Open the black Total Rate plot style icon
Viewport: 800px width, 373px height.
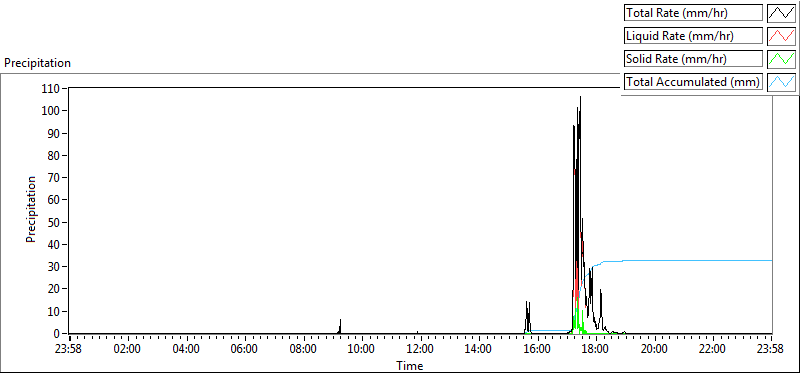click(x=781, y=13)
